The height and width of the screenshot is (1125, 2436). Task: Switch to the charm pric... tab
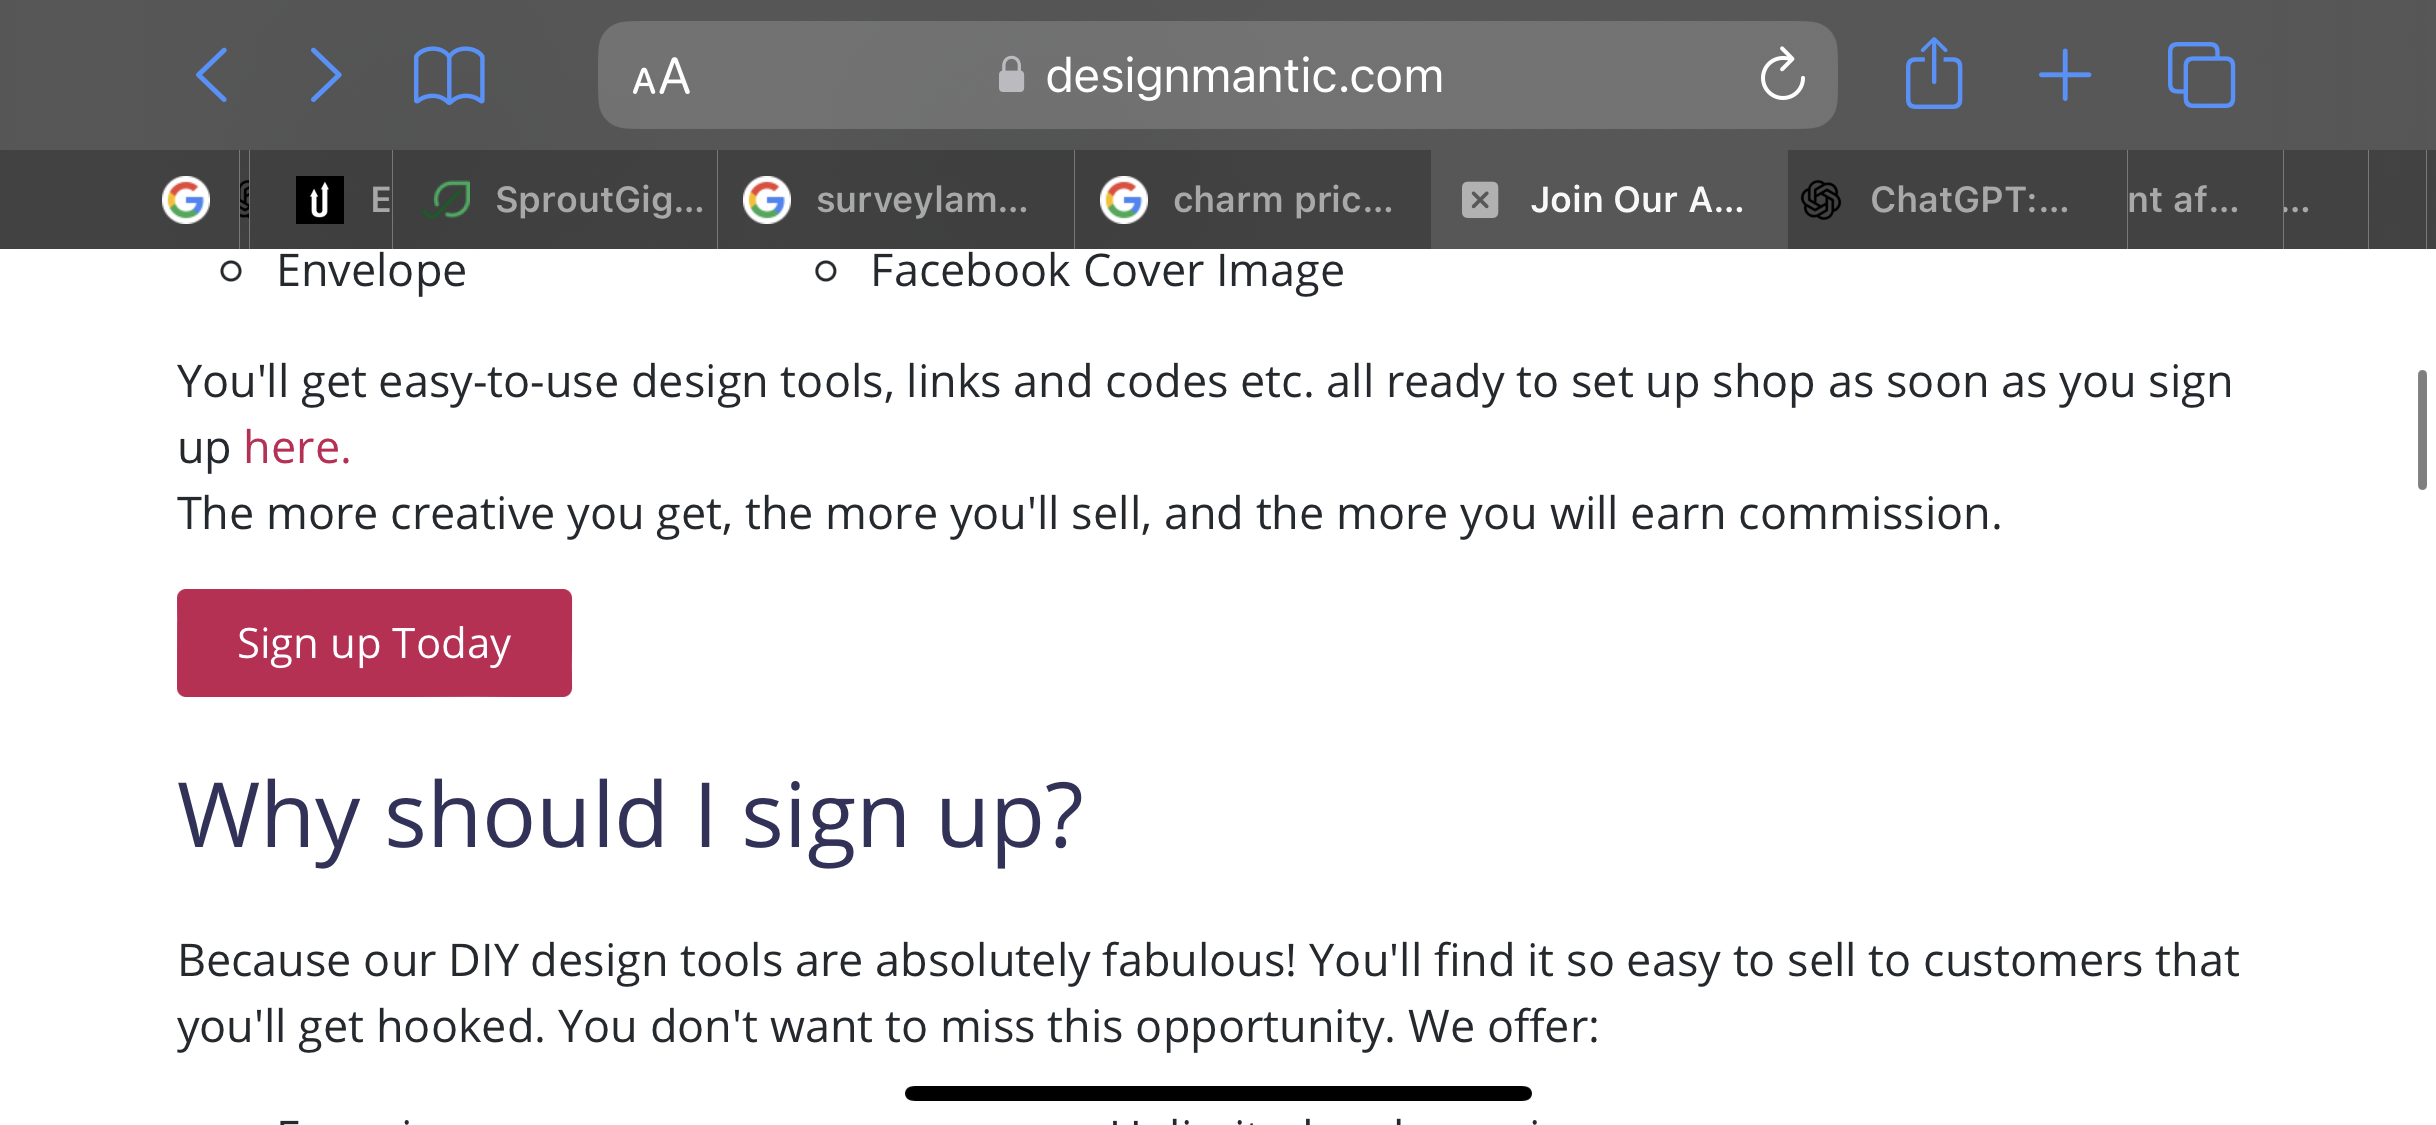(1253, 200)
